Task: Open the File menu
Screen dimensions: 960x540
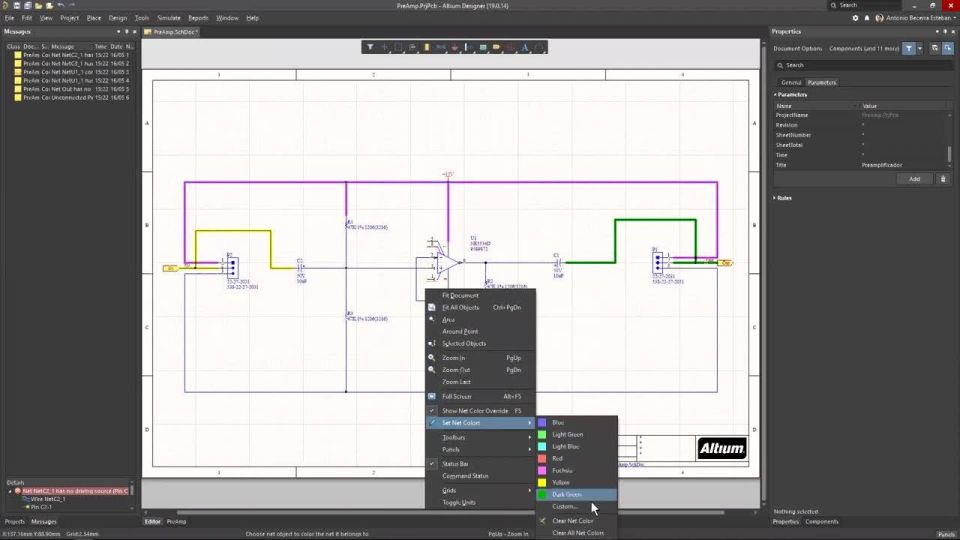Action: tap(10, 18)
